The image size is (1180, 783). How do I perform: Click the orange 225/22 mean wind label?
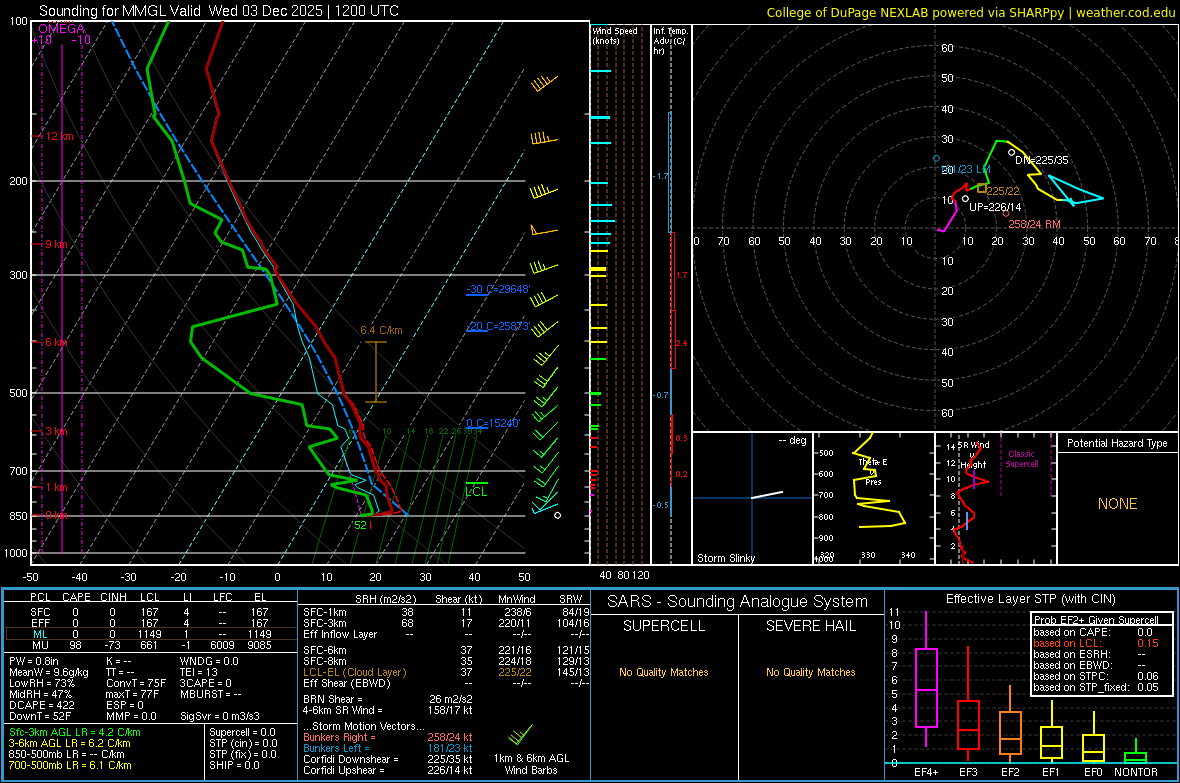(x=1002, y=191)
